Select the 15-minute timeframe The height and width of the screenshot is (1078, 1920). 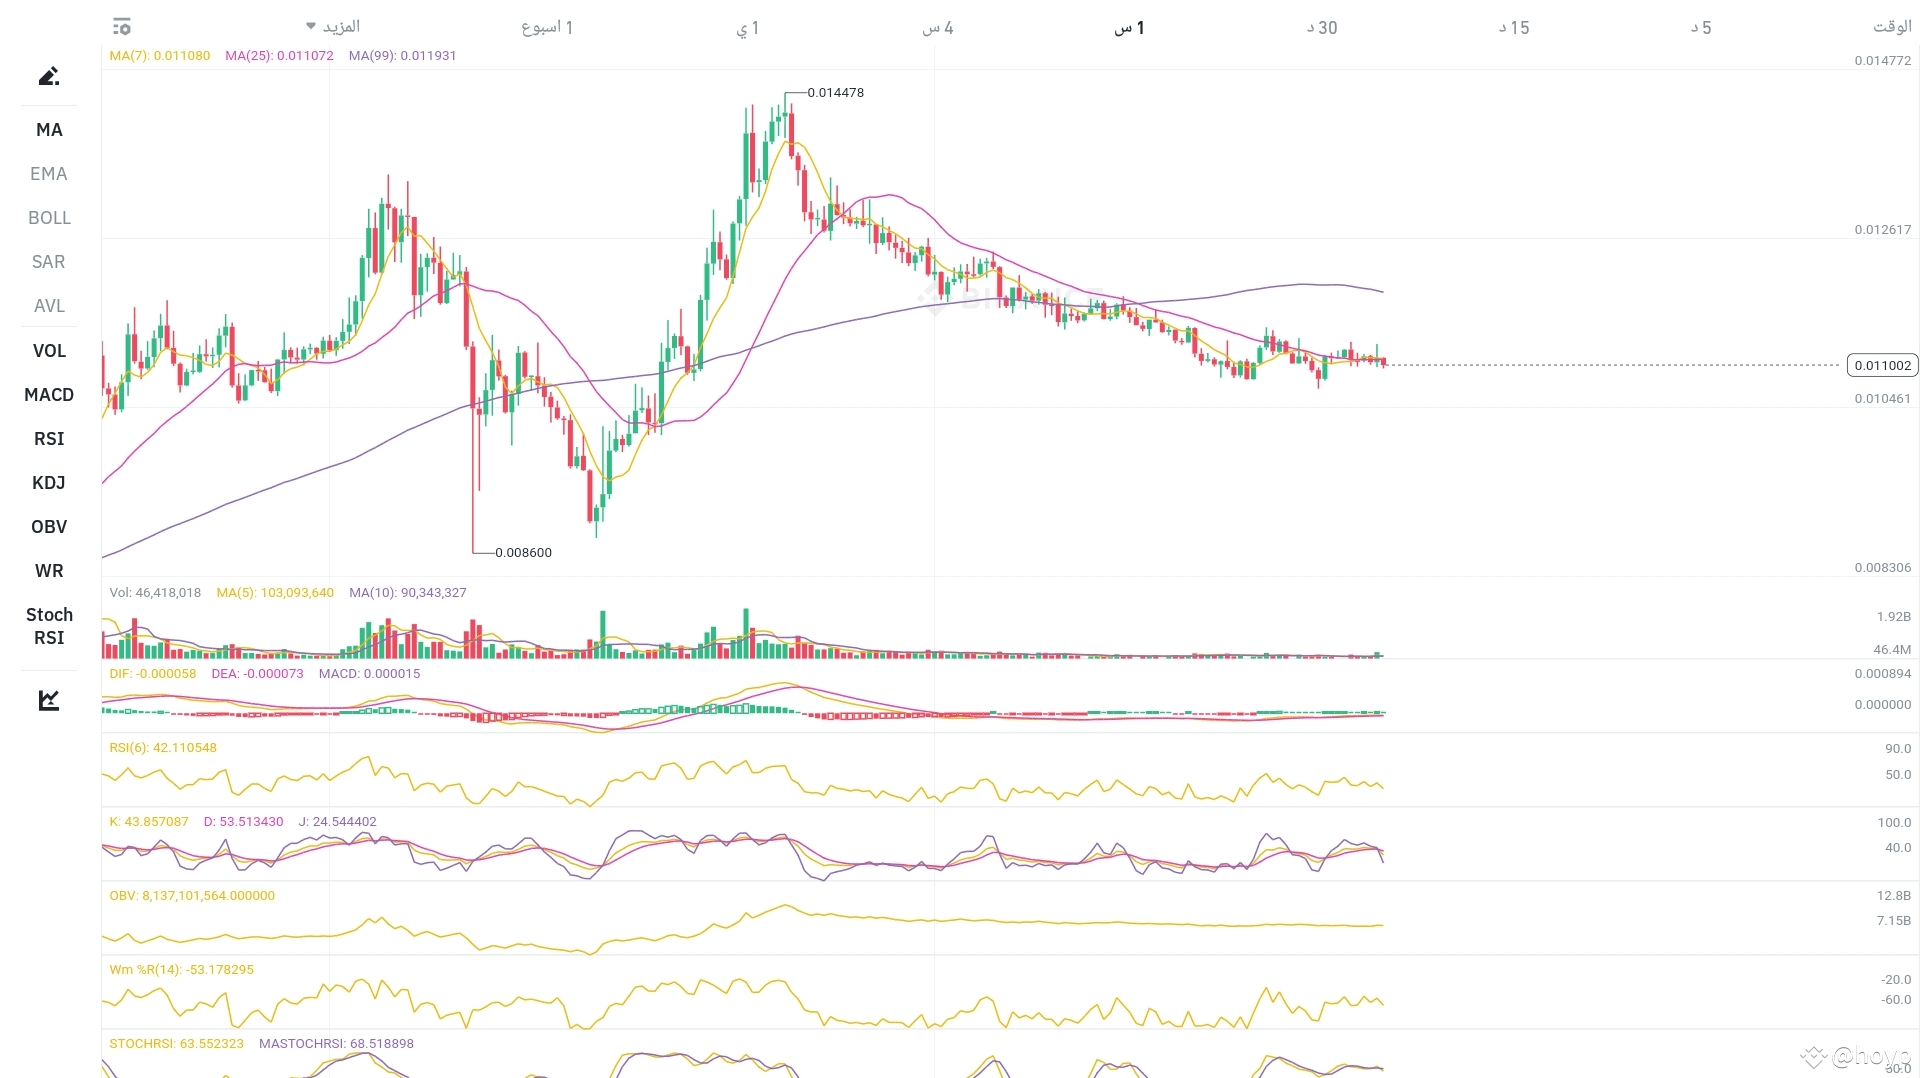[1514, 27]
